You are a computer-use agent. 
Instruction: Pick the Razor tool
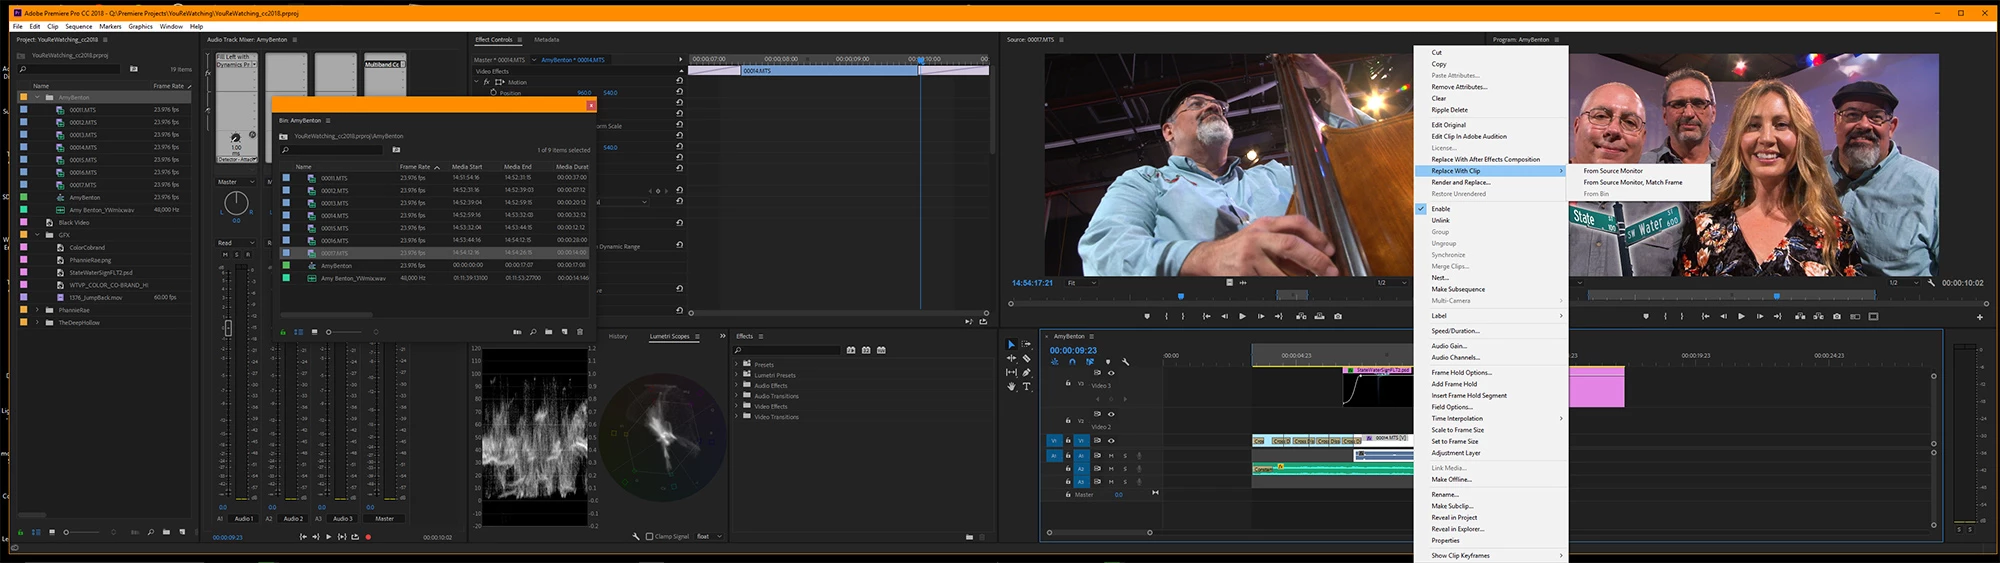coord(1027,358)
